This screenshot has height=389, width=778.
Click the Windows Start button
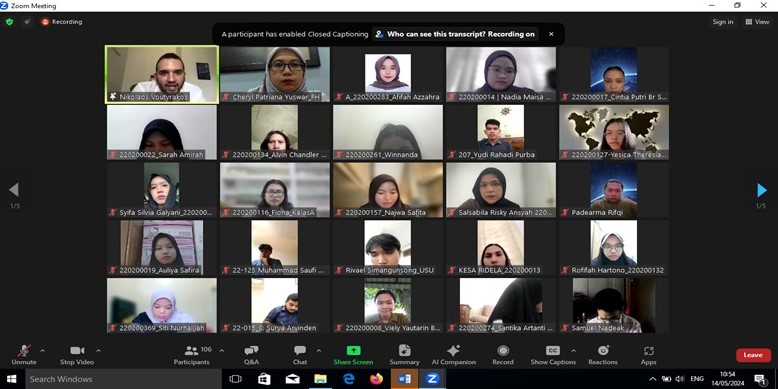pyautogui.click(x=11, y=379)
